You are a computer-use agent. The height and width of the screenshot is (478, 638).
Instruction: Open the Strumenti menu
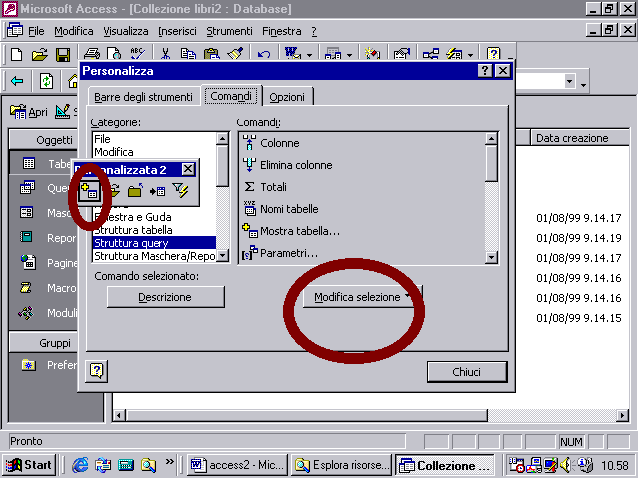(x=229, y=31)
